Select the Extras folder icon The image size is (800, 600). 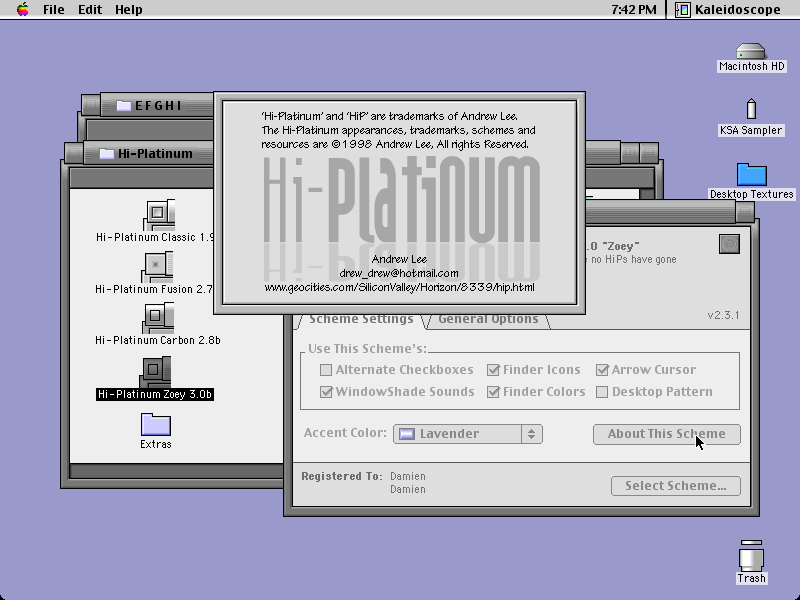[x=156, y=424]
